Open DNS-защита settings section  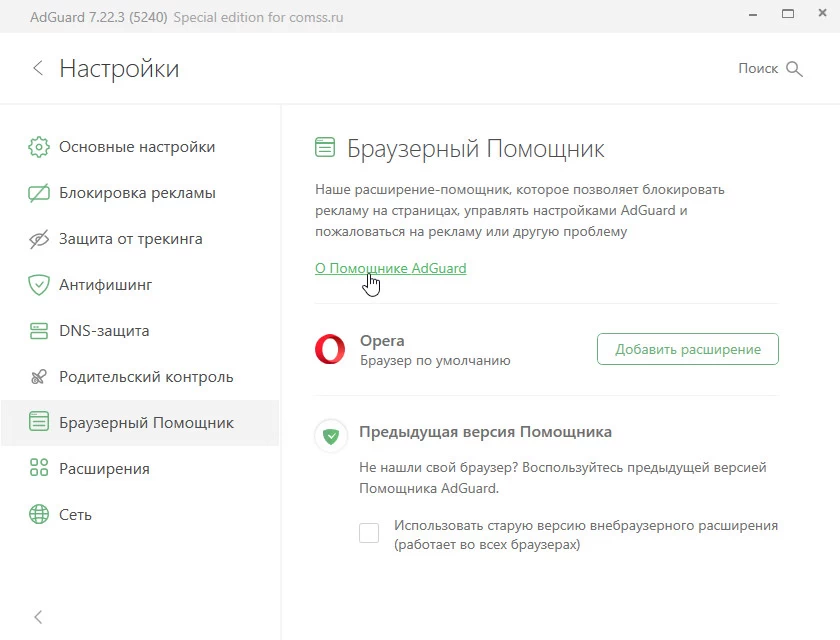coord(104,331)
